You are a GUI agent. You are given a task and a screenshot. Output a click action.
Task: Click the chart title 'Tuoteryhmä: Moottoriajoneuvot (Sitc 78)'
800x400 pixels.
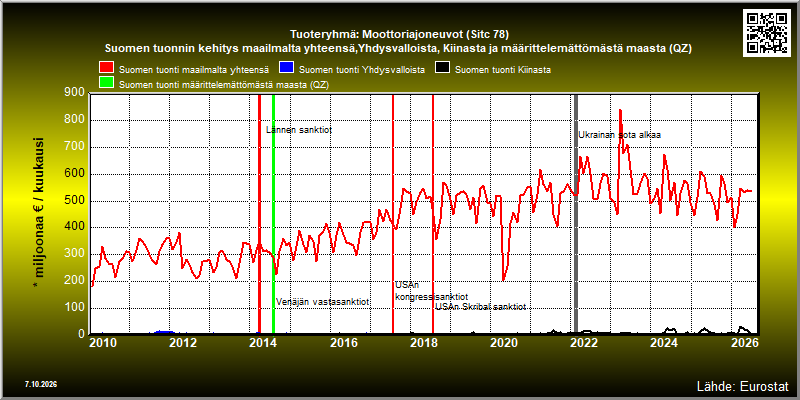point(399,35)
